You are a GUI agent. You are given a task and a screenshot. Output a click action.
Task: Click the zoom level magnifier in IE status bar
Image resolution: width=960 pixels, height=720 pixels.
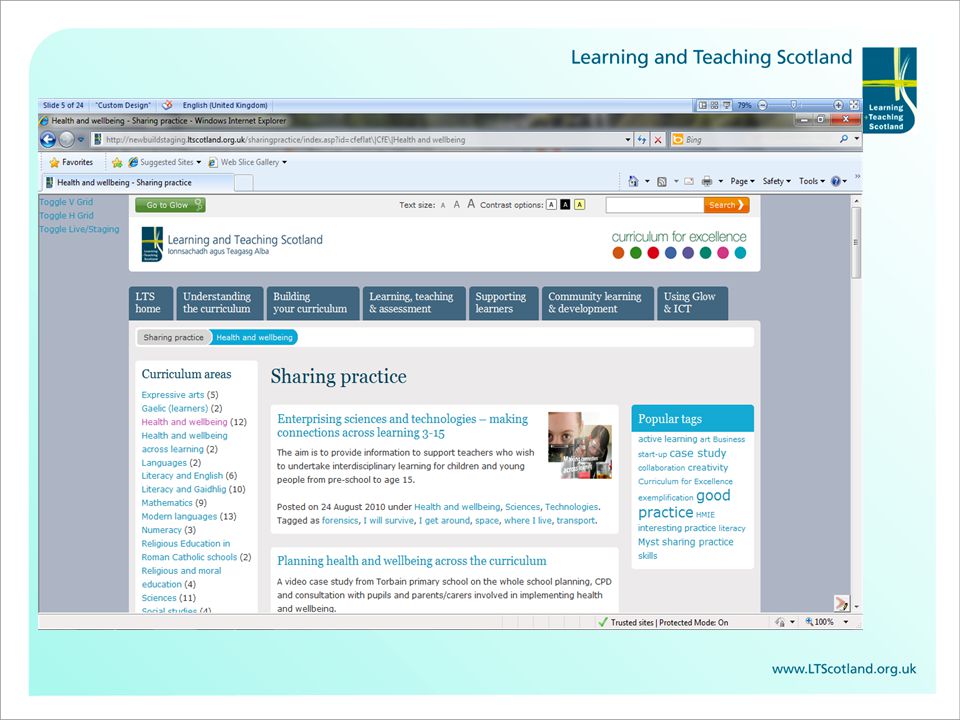click(x=809, y=621)
